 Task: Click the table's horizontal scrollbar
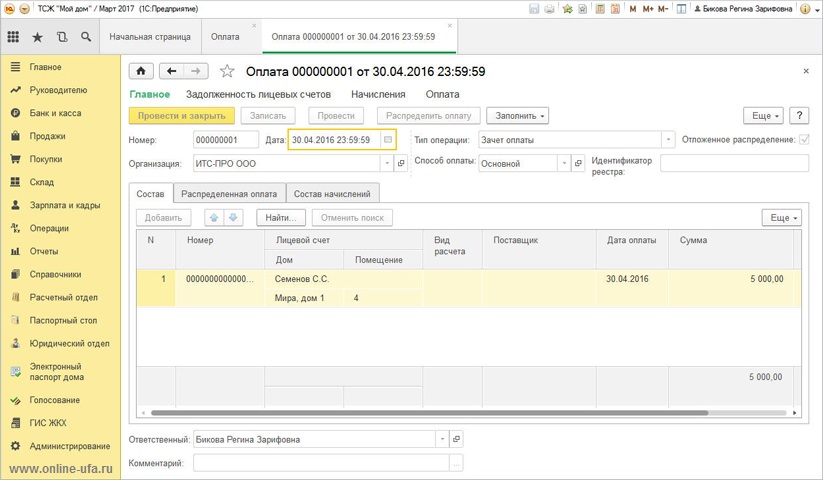pyautogui.click(x=429, y=413)
